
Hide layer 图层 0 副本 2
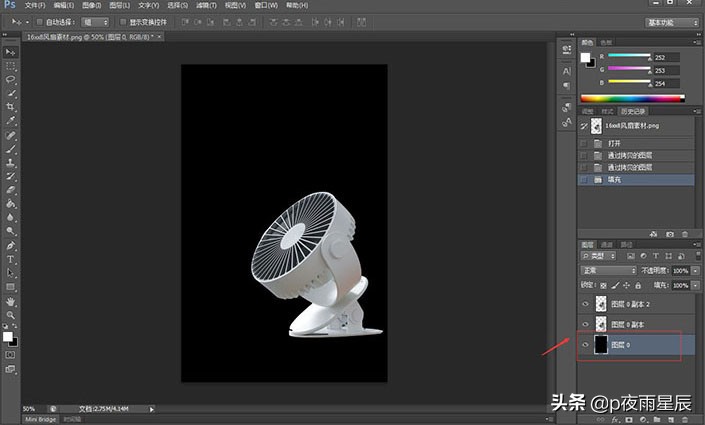coord(585,303)
